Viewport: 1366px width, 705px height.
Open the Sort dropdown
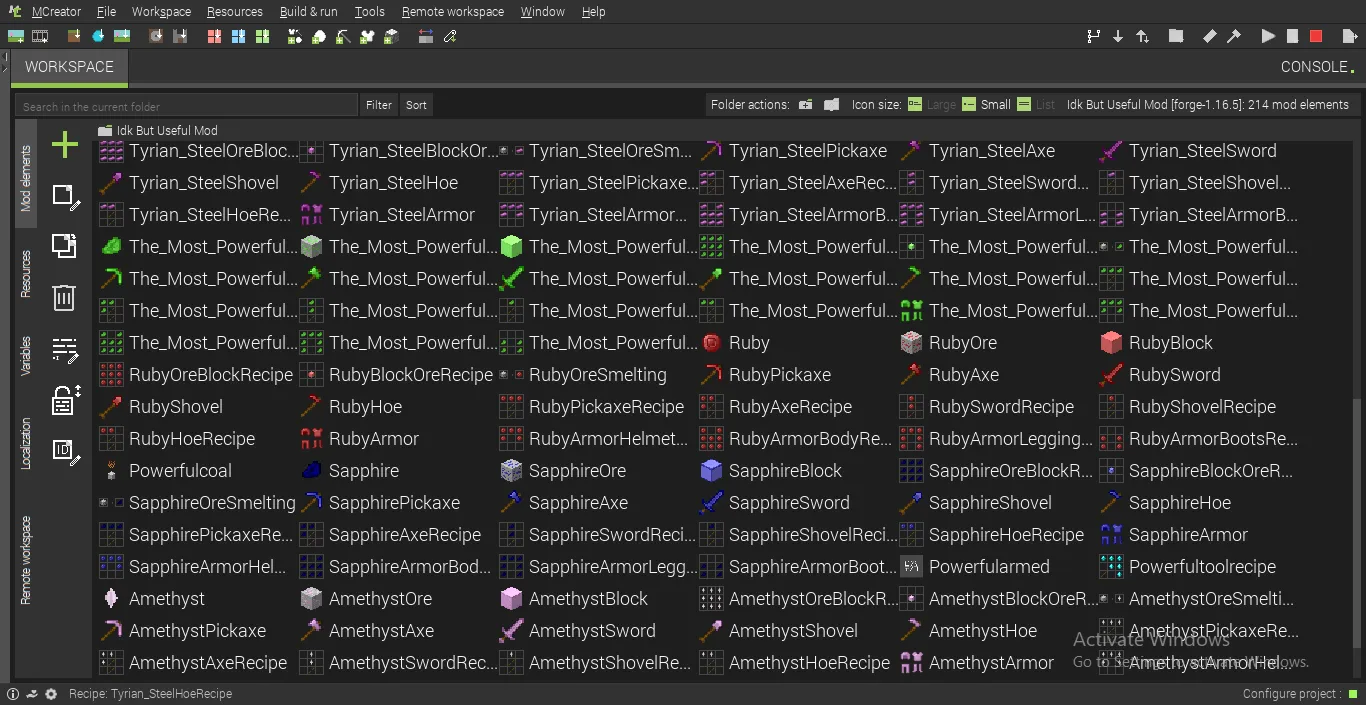[416, 104]
